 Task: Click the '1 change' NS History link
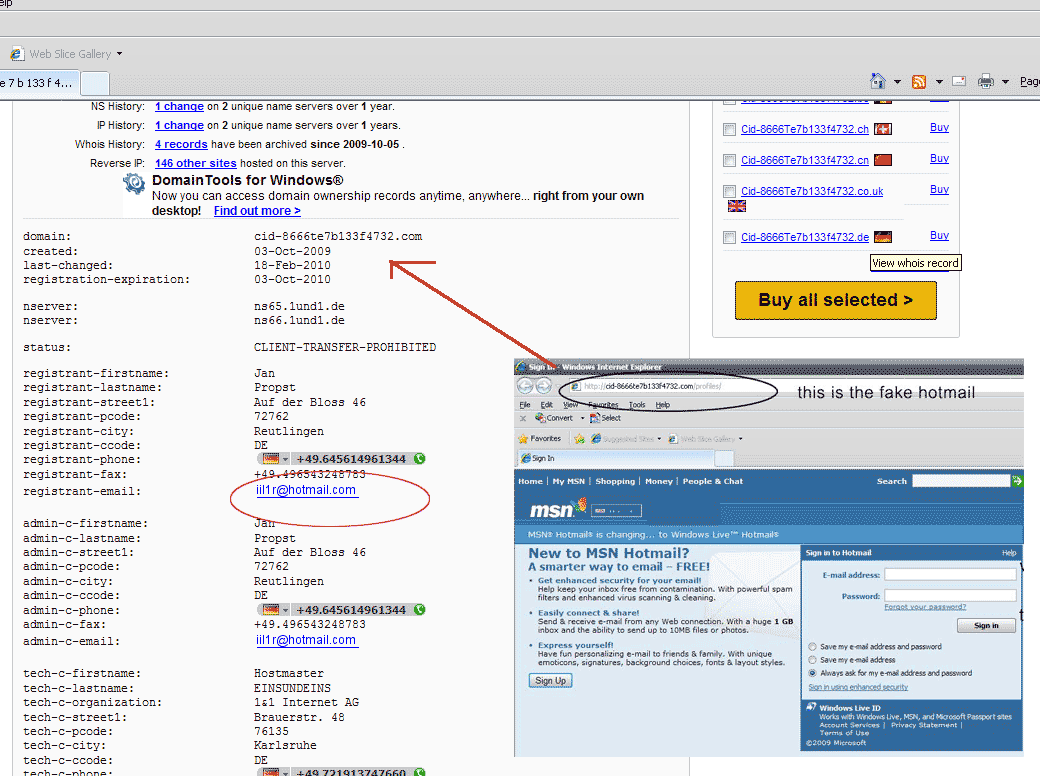click(179, 106)
